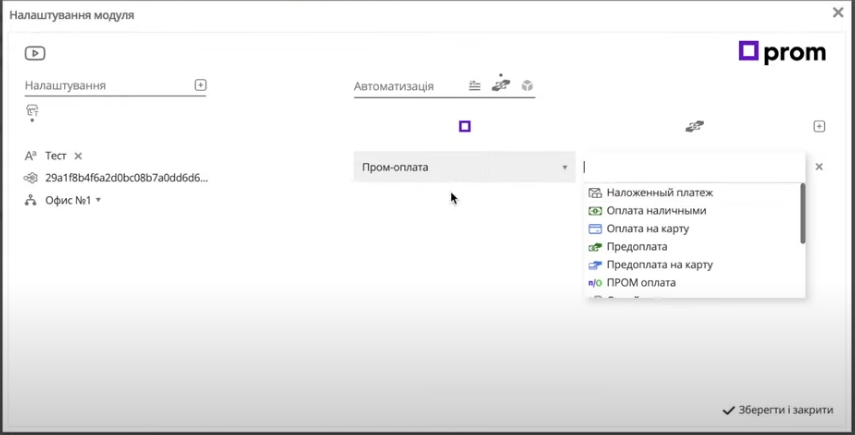Click the plus icon next to Налаштування
855x435 pixels.
click(x=200, y=86)
